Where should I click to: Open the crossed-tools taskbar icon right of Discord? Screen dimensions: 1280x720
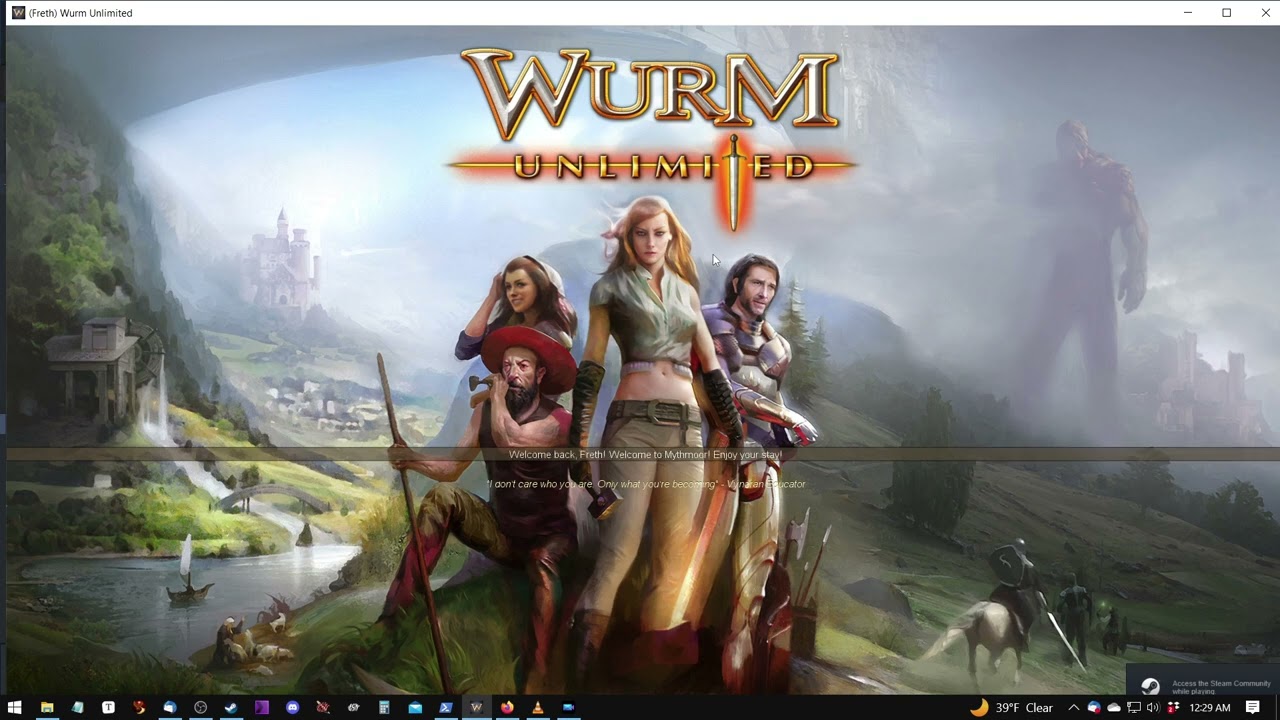coord(323,707)
